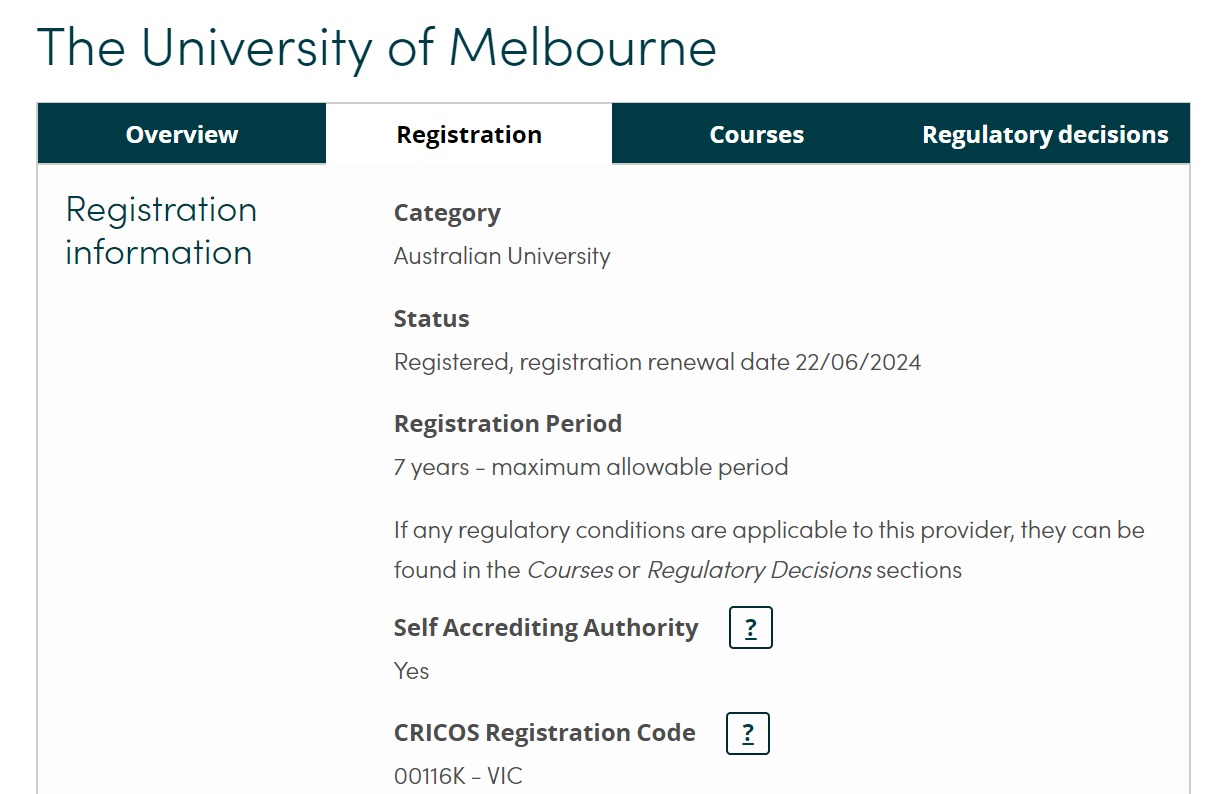This screenshot has width=1230, height=794.
Task: Click the Registration Period label
Action: 508,424
